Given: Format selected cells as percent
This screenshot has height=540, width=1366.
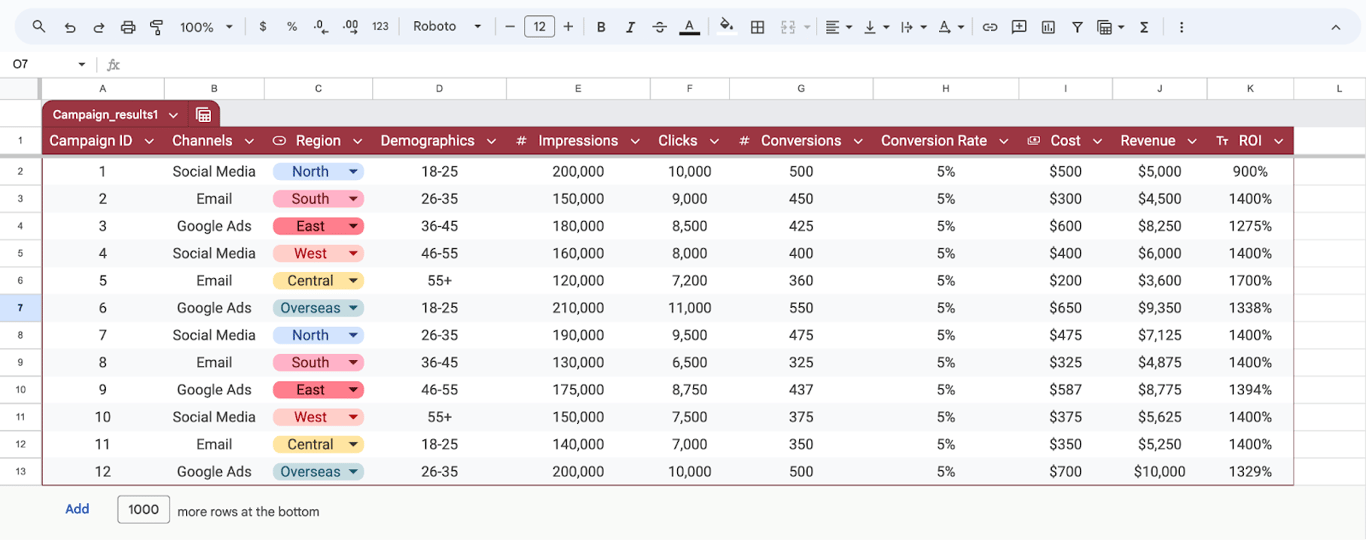Looking at the screenshot, I should point(292,27).
